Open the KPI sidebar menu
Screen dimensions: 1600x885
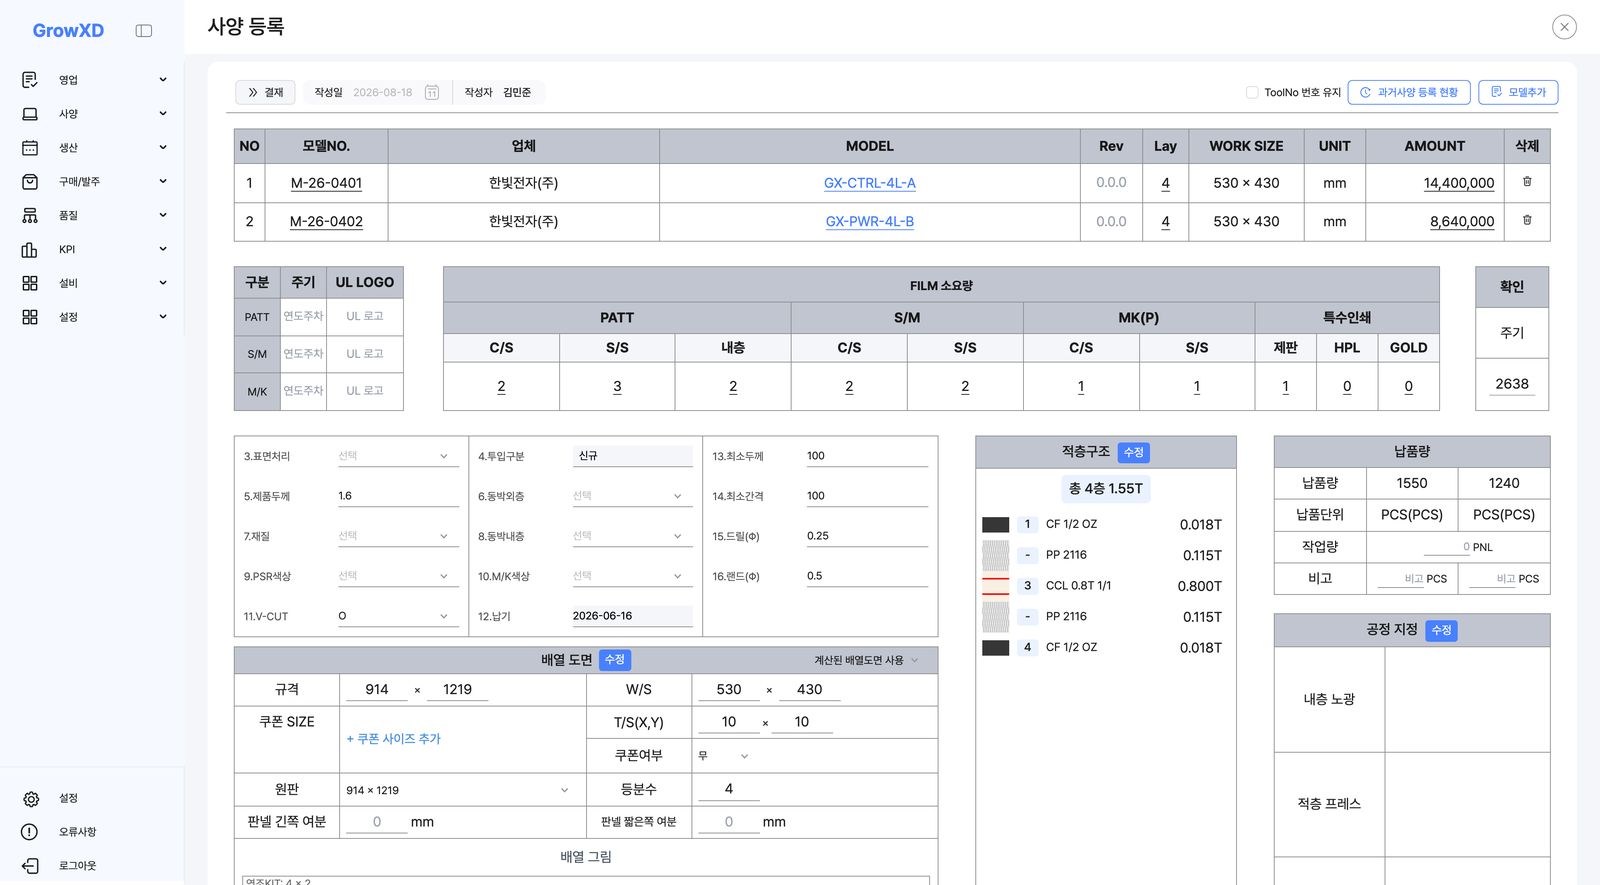[95, 250]
